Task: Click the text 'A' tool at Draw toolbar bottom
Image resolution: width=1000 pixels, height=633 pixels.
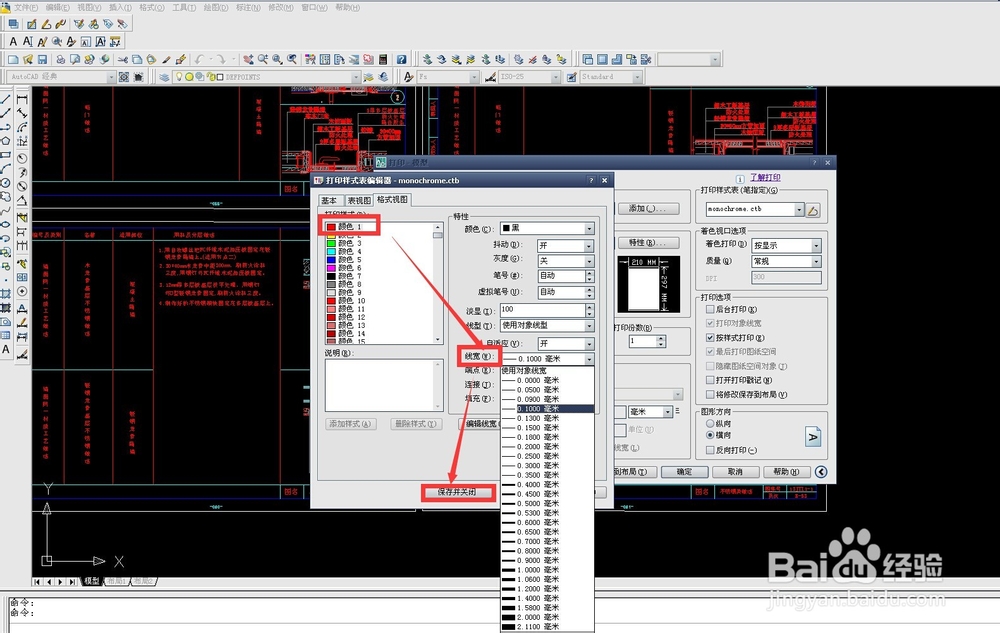Action: [6, 349]
